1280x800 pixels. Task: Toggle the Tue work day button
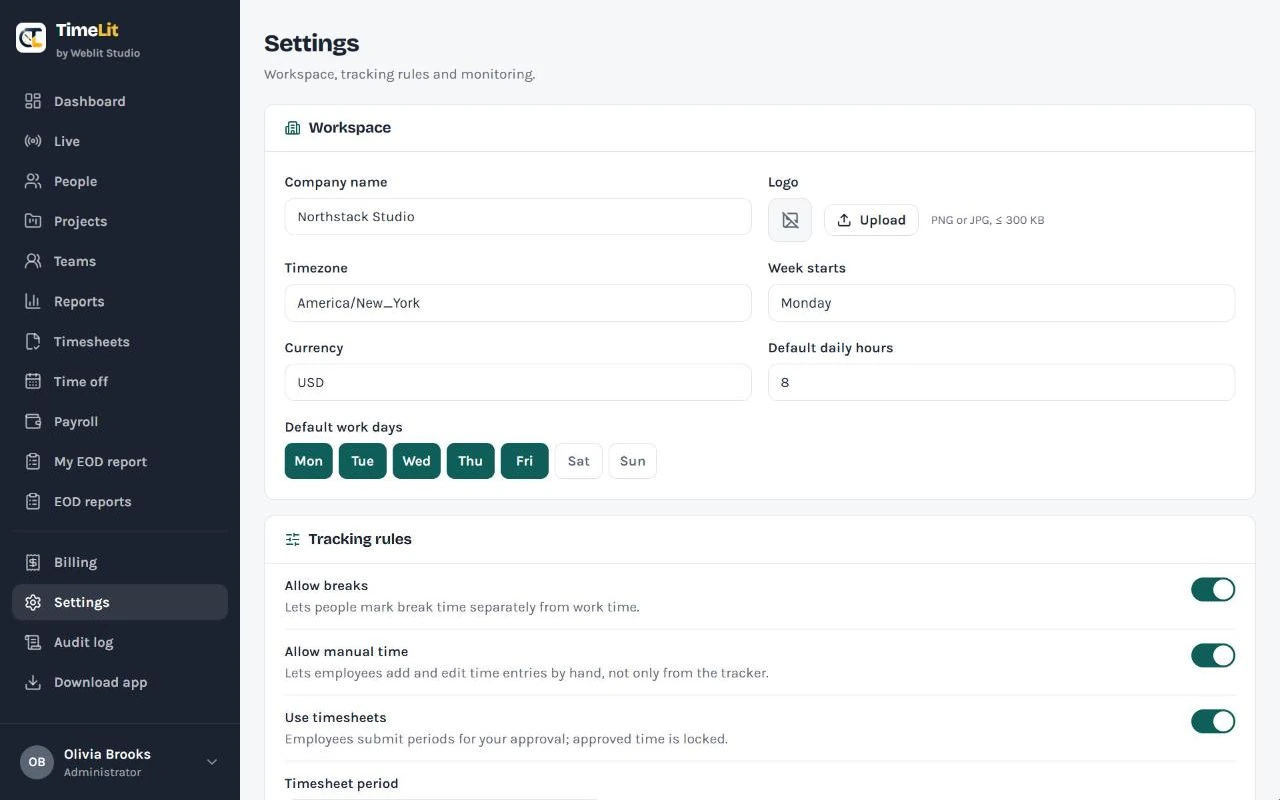363,461
